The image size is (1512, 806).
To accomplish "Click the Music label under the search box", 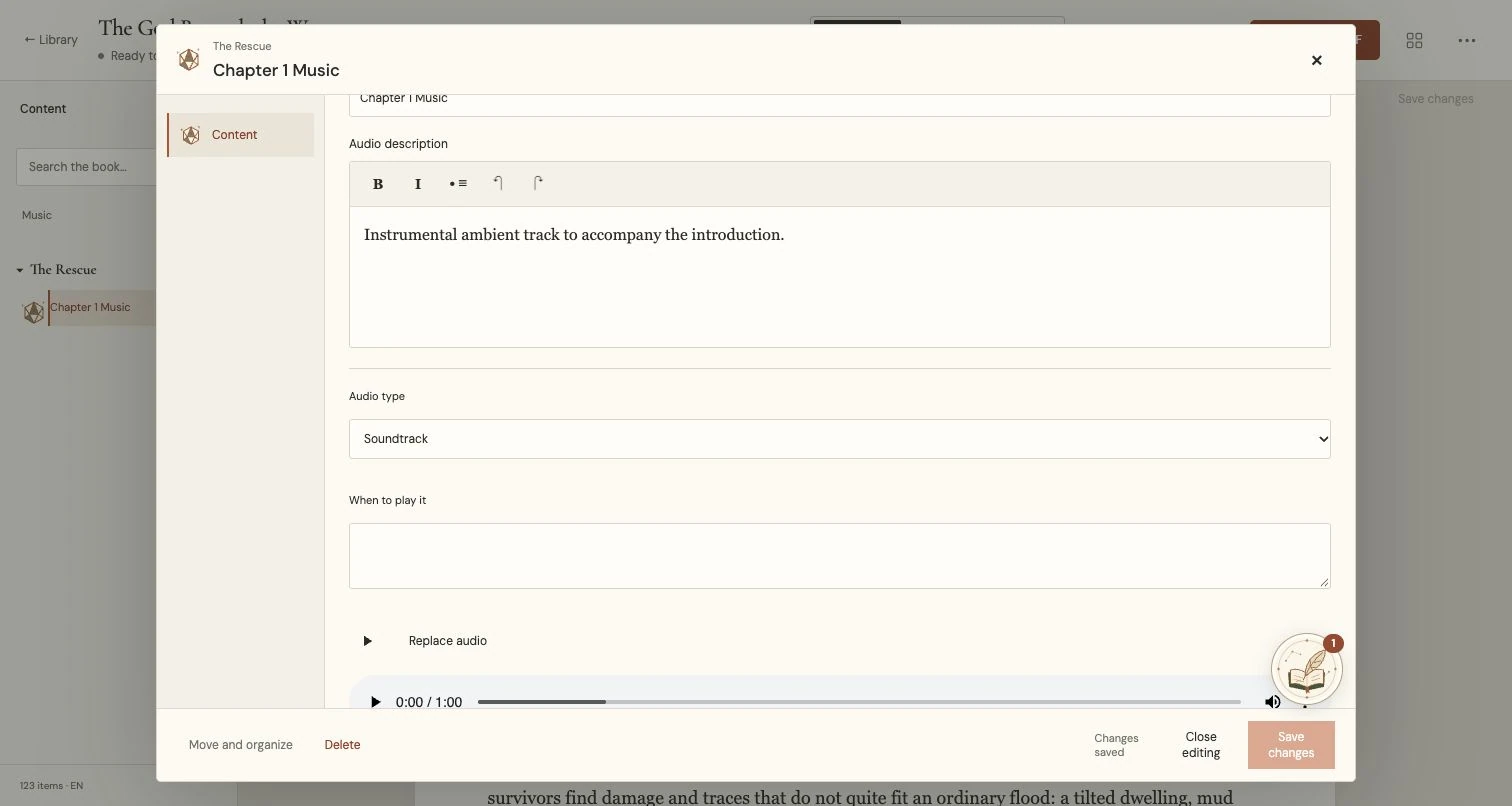I will (37, 216).
